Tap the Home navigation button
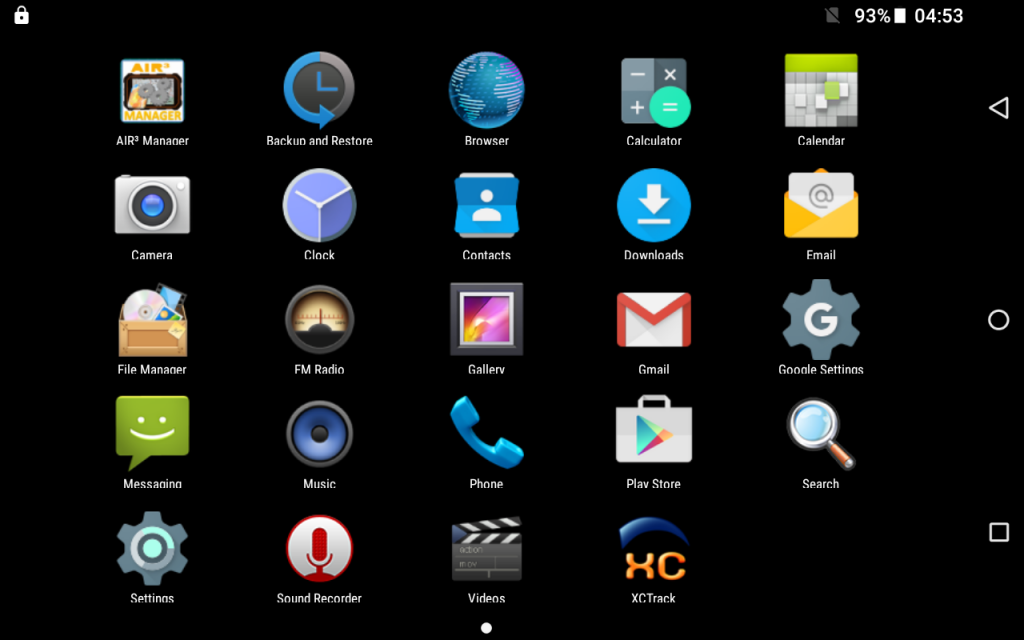Viewport: 1024px width, 640px height. click(x=999, y=320)
